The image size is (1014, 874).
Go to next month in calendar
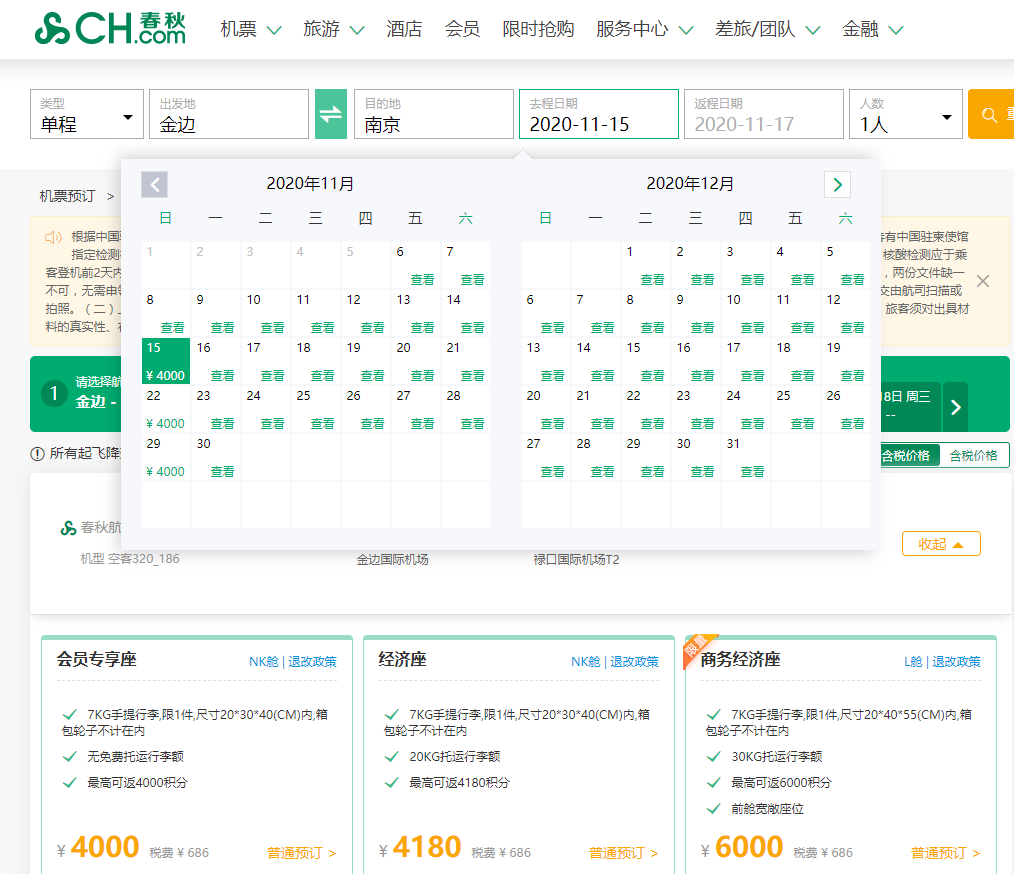[837, 185]
